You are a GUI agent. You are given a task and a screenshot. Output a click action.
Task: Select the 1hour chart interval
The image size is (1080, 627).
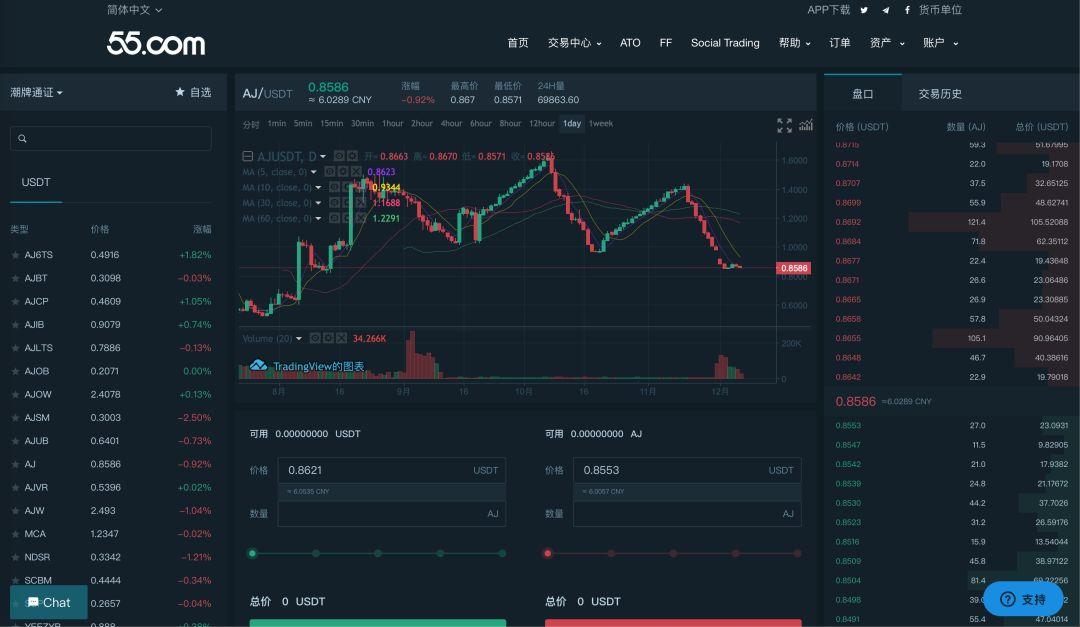click(x=392, y=124)
